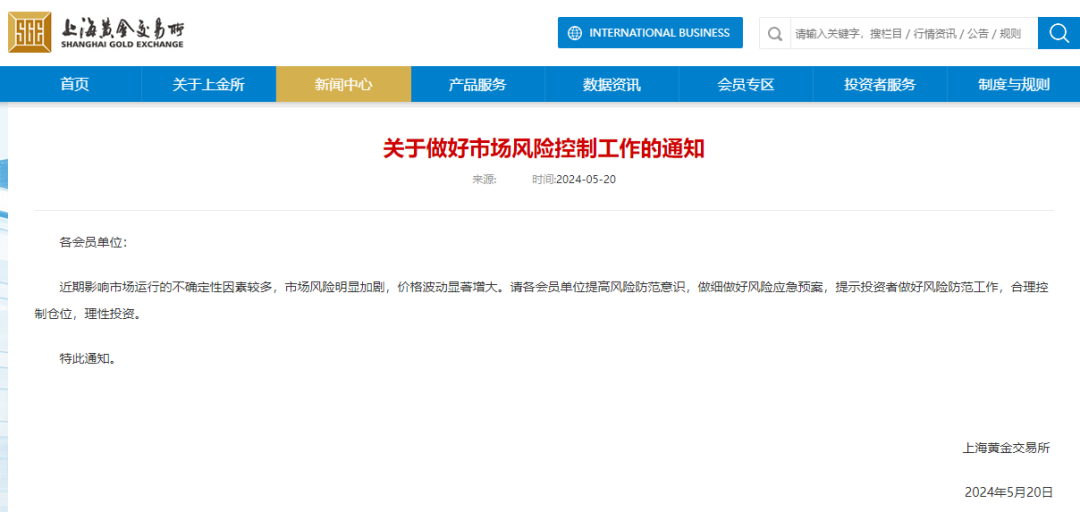Select the 新闻中心 tab
Image resolution: width=1080 pixels, height=512 pixels.
click(x=343, y=84)
